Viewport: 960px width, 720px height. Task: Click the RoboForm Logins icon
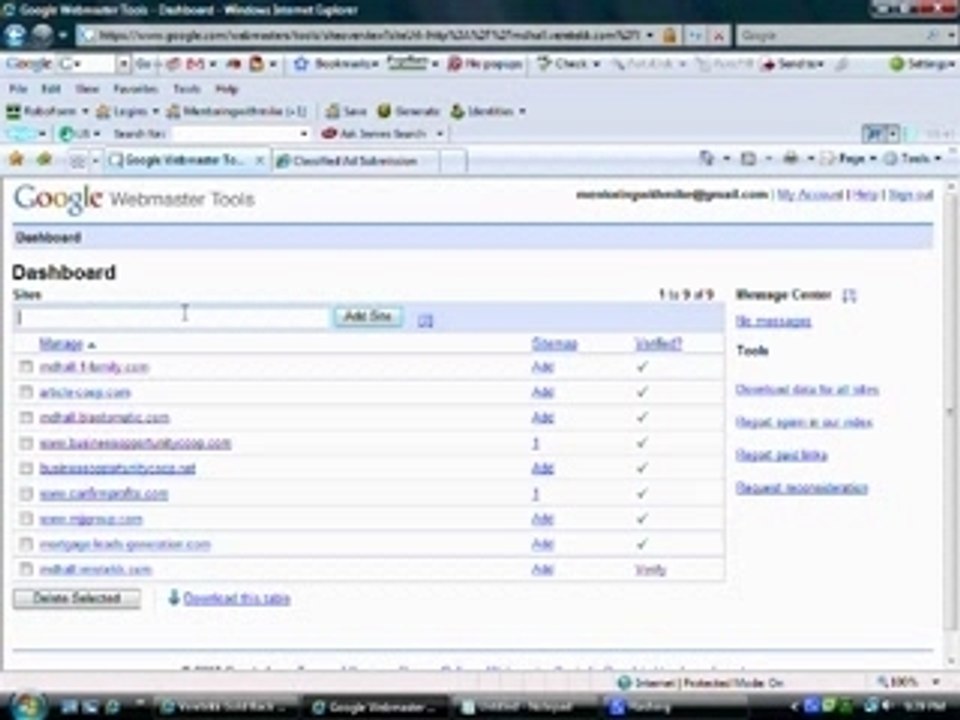point(103,111)
